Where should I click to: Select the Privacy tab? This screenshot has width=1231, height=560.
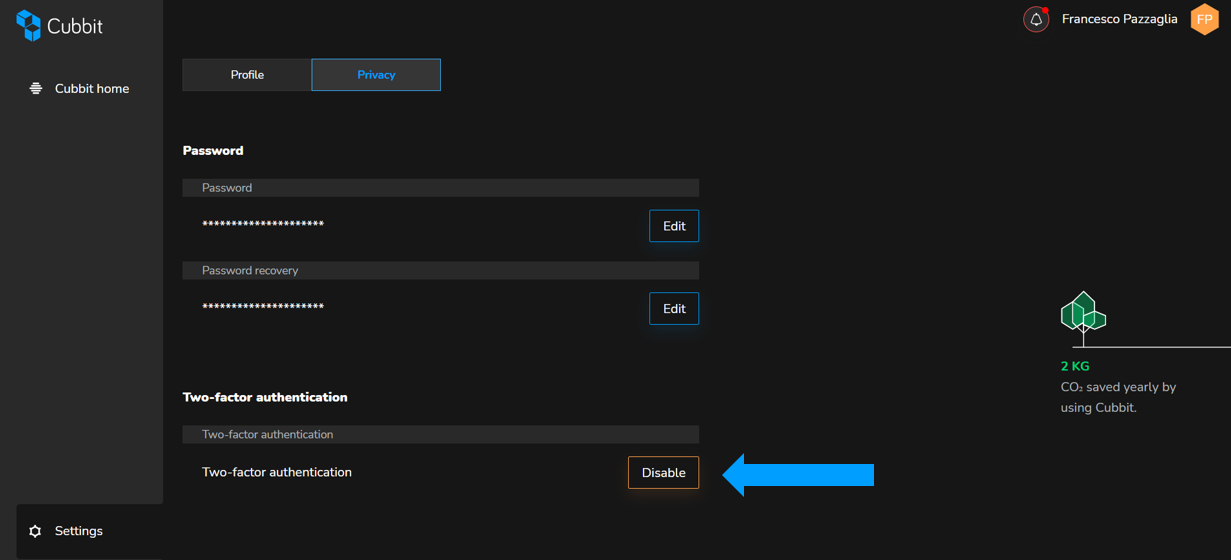click(376, 75)
